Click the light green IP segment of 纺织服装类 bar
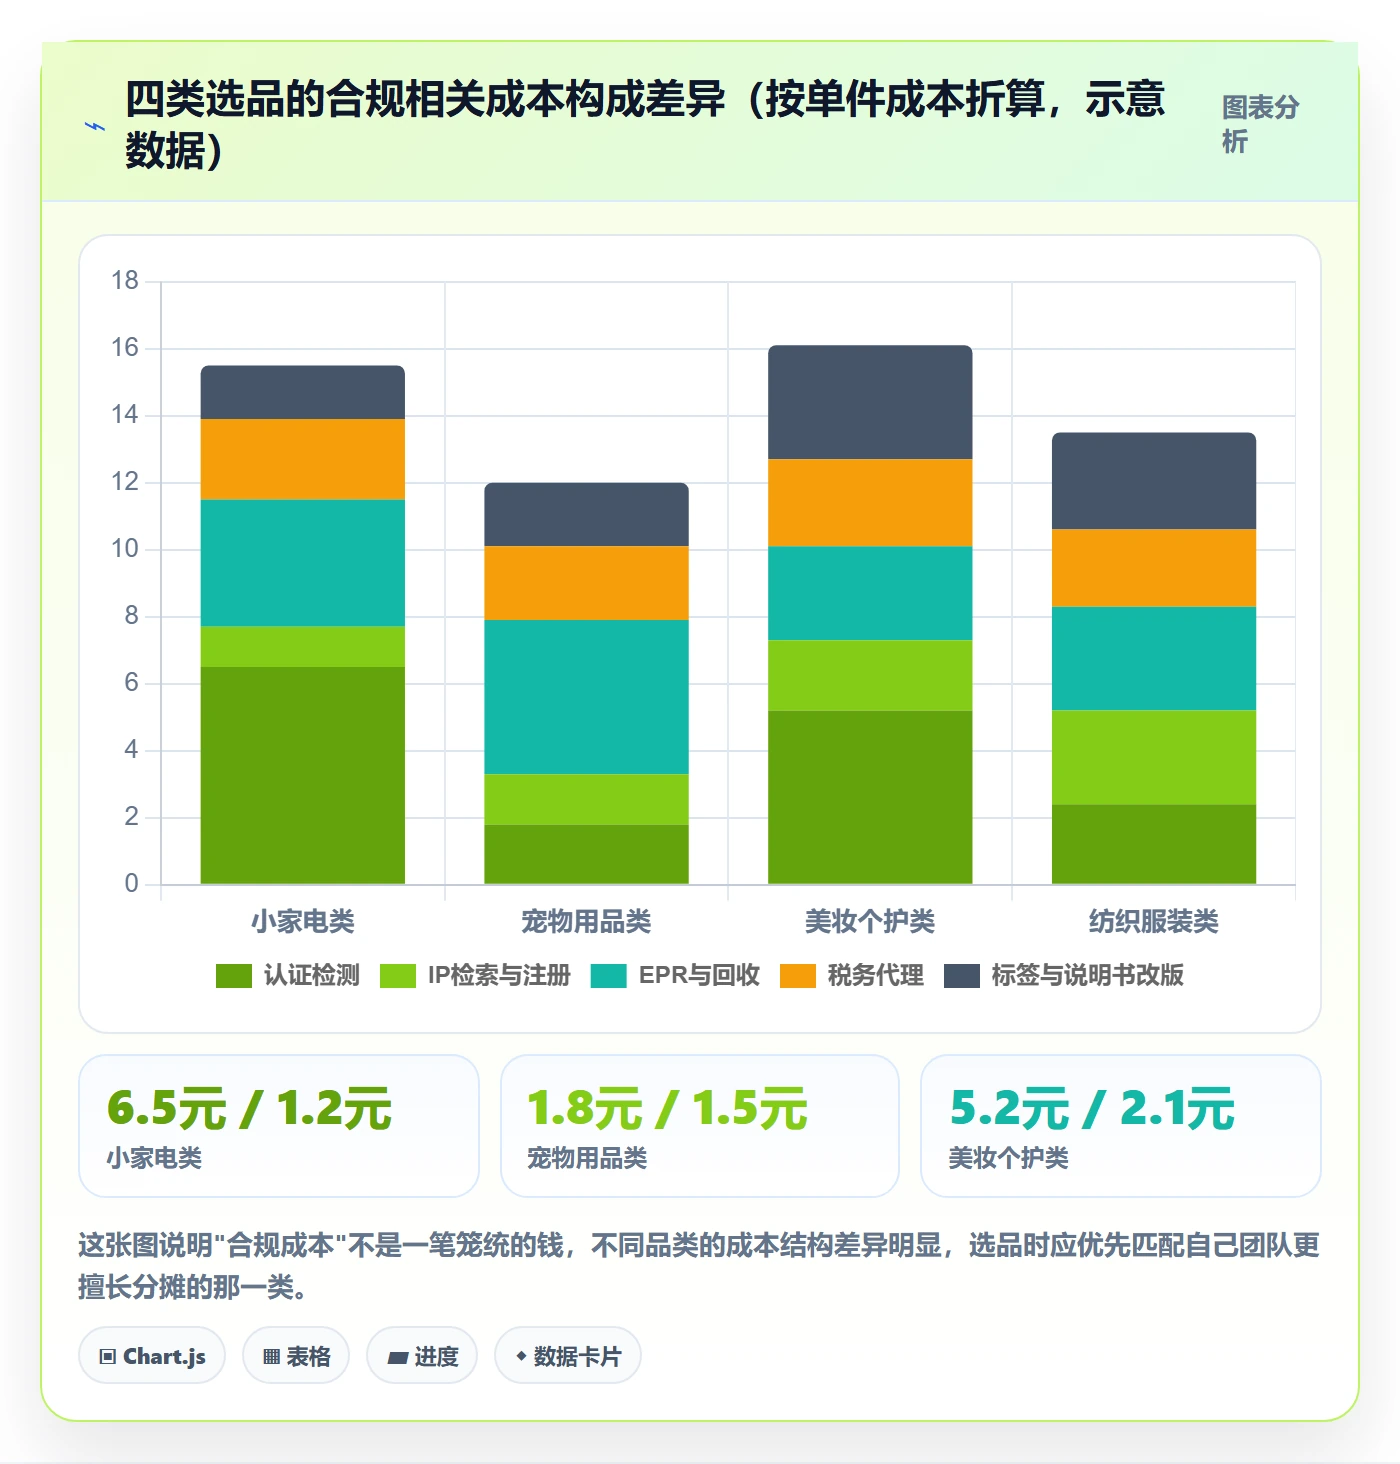The image size is (1400, 1464). (x=1154, y=757)
